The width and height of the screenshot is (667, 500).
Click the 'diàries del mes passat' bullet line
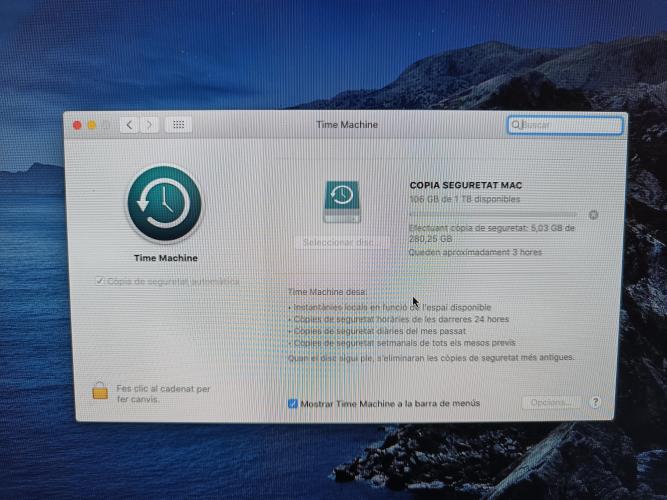377,331
